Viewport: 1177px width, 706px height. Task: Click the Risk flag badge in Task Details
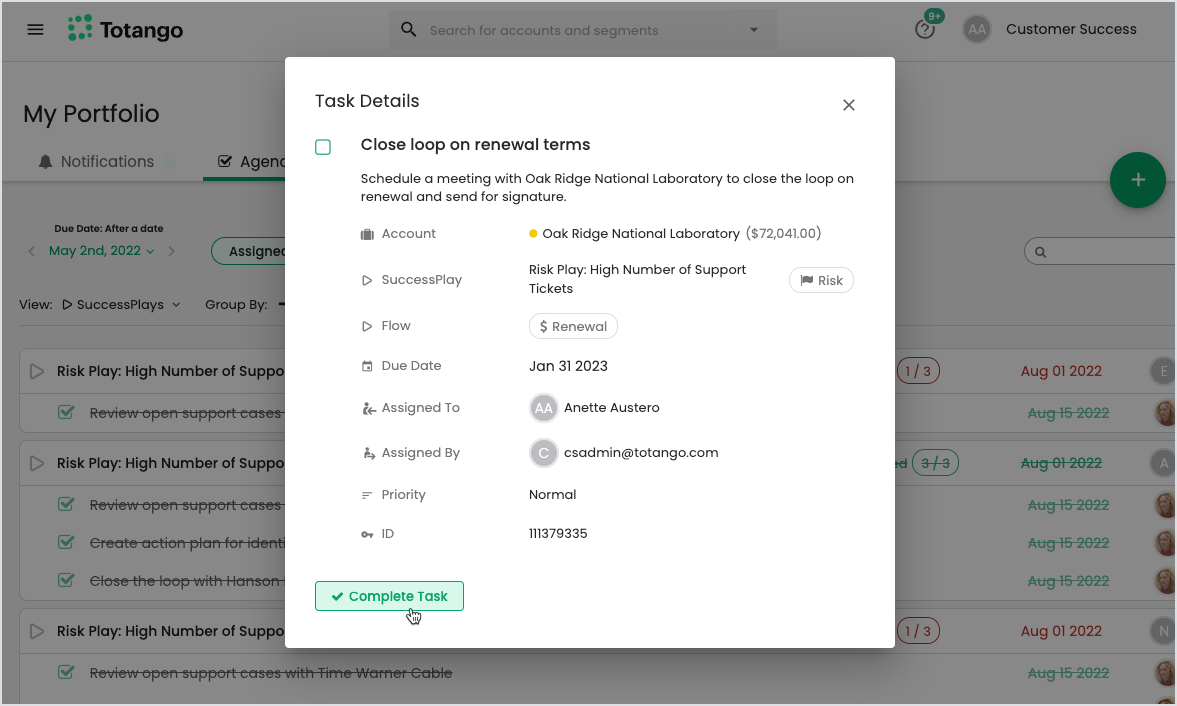tap(820, 280)
